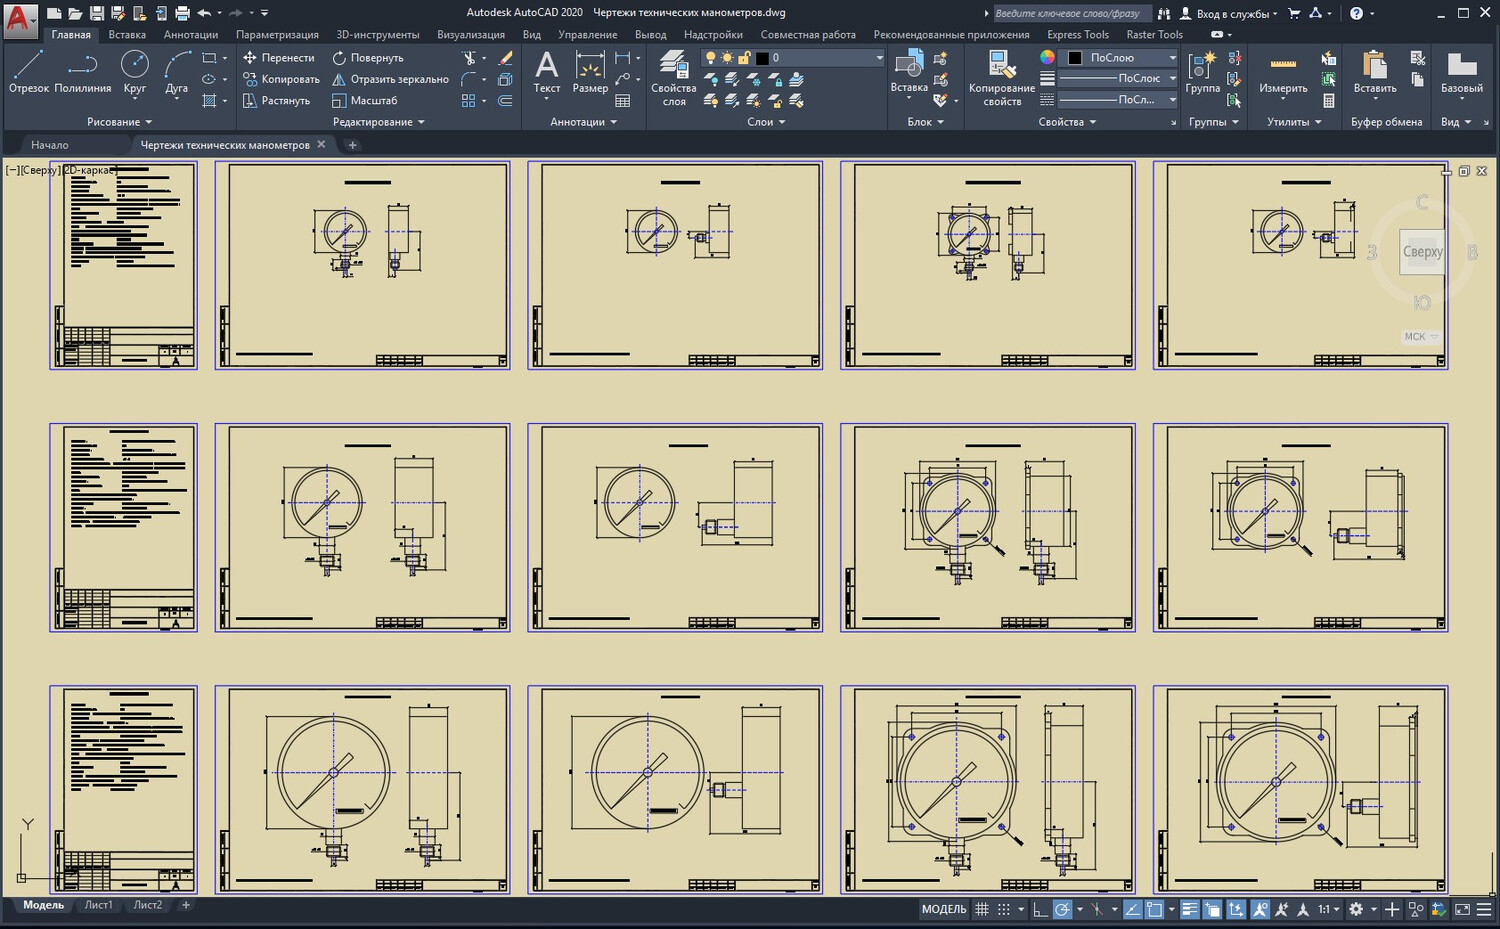The height and width of the screenshot is (929, 1500).
Task: Open the Размер dimension tool
Action: pyautogui.click(x=590, y=72)
